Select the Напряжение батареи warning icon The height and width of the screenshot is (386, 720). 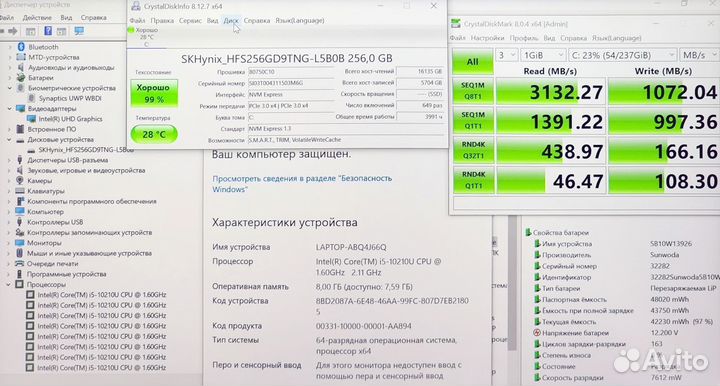tap(537, 333)
